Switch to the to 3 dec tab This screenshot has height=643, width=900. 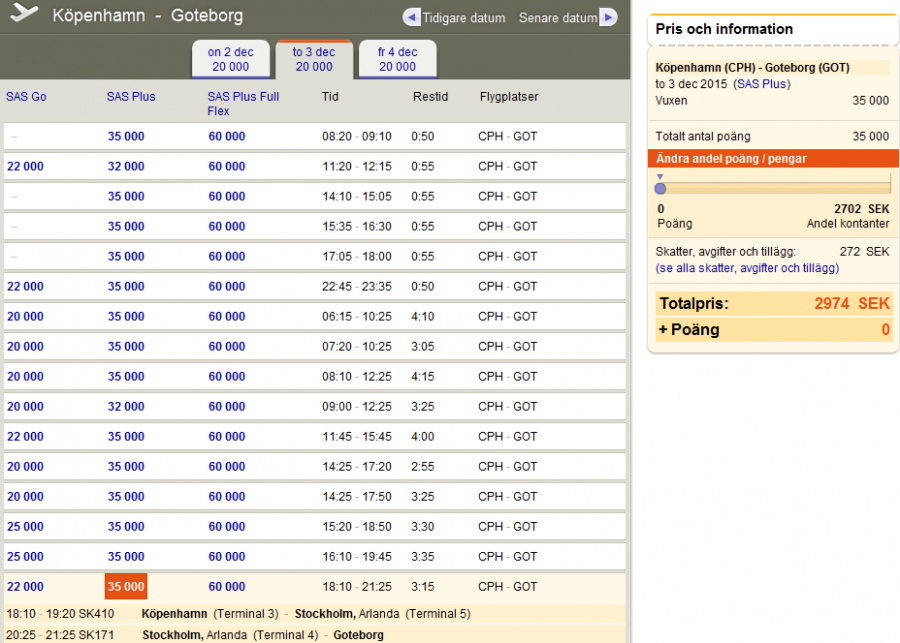click(x=314, y=59)
